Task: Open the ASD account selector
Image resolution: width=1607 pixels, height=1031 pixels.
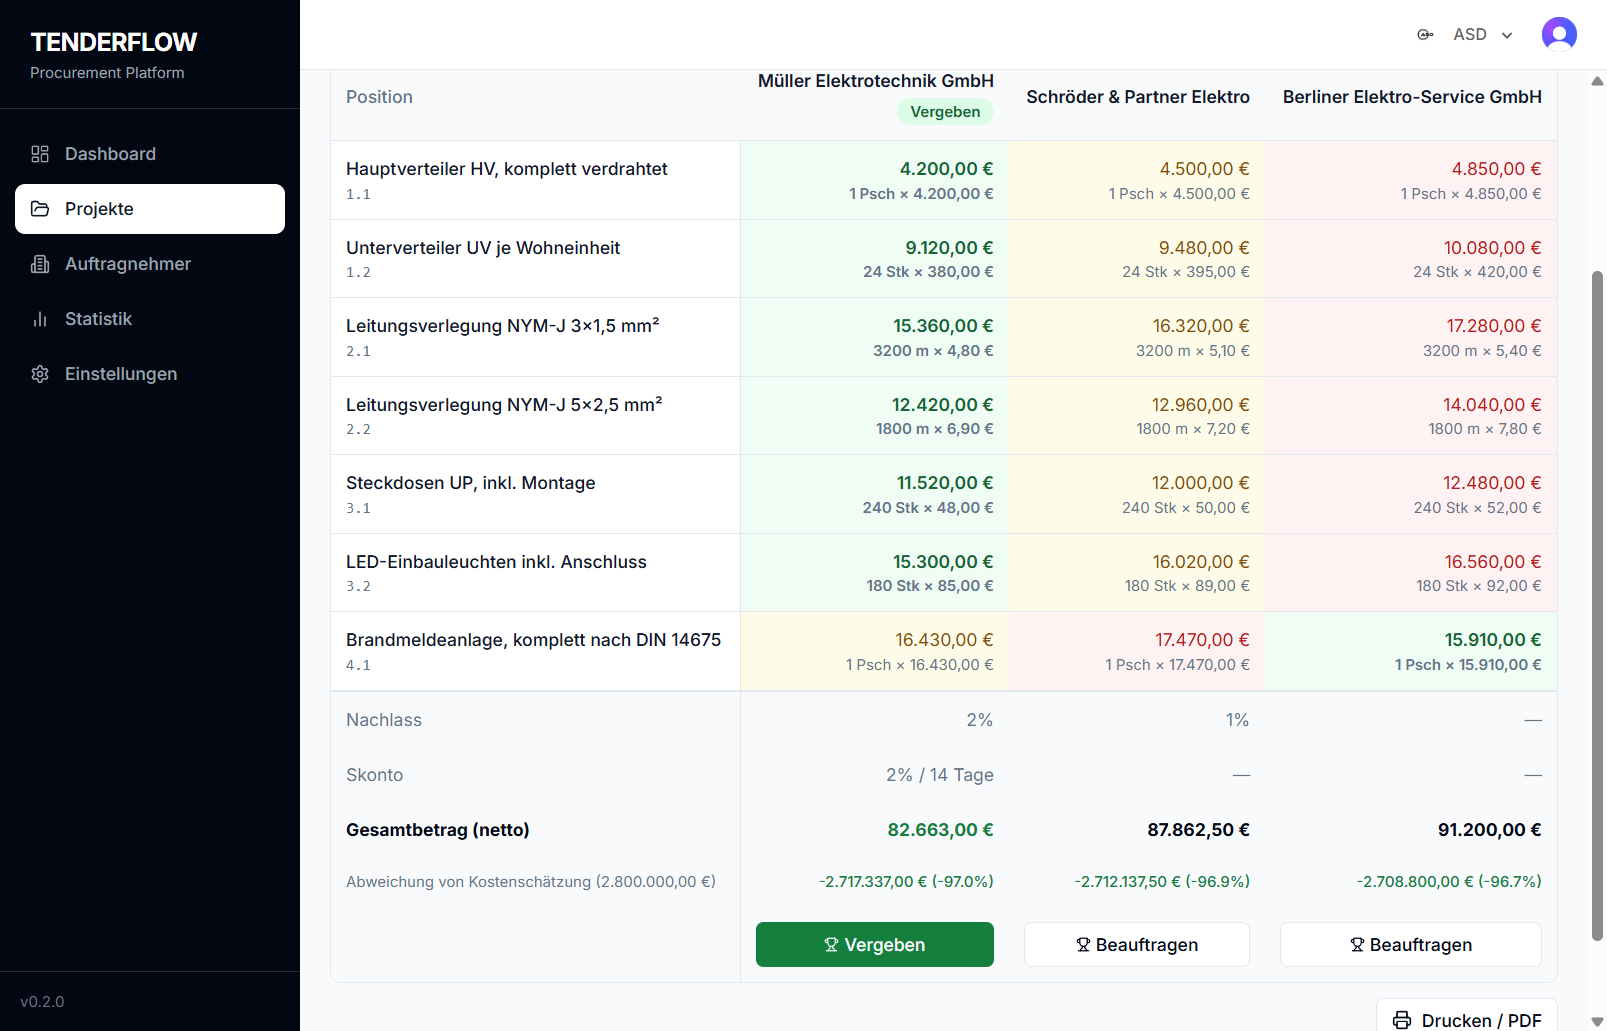Action: pos(1470,35)
